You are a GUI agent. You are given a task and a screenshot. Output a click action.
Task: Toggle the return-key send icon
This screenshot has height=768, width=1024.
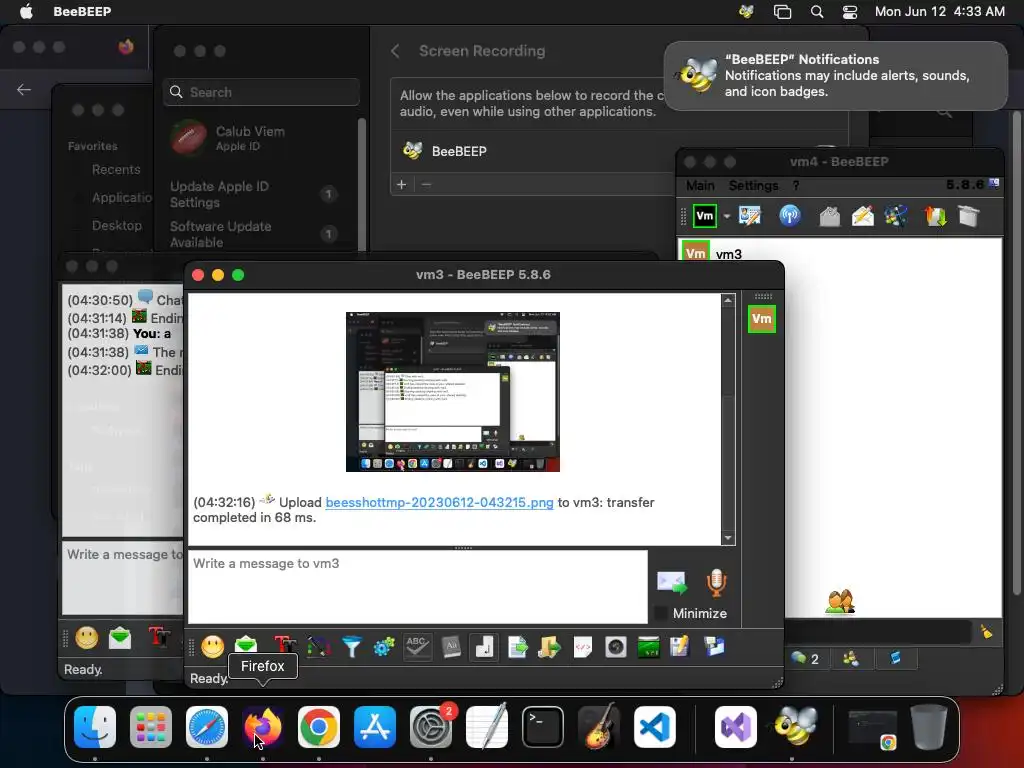tap(484, 647)
